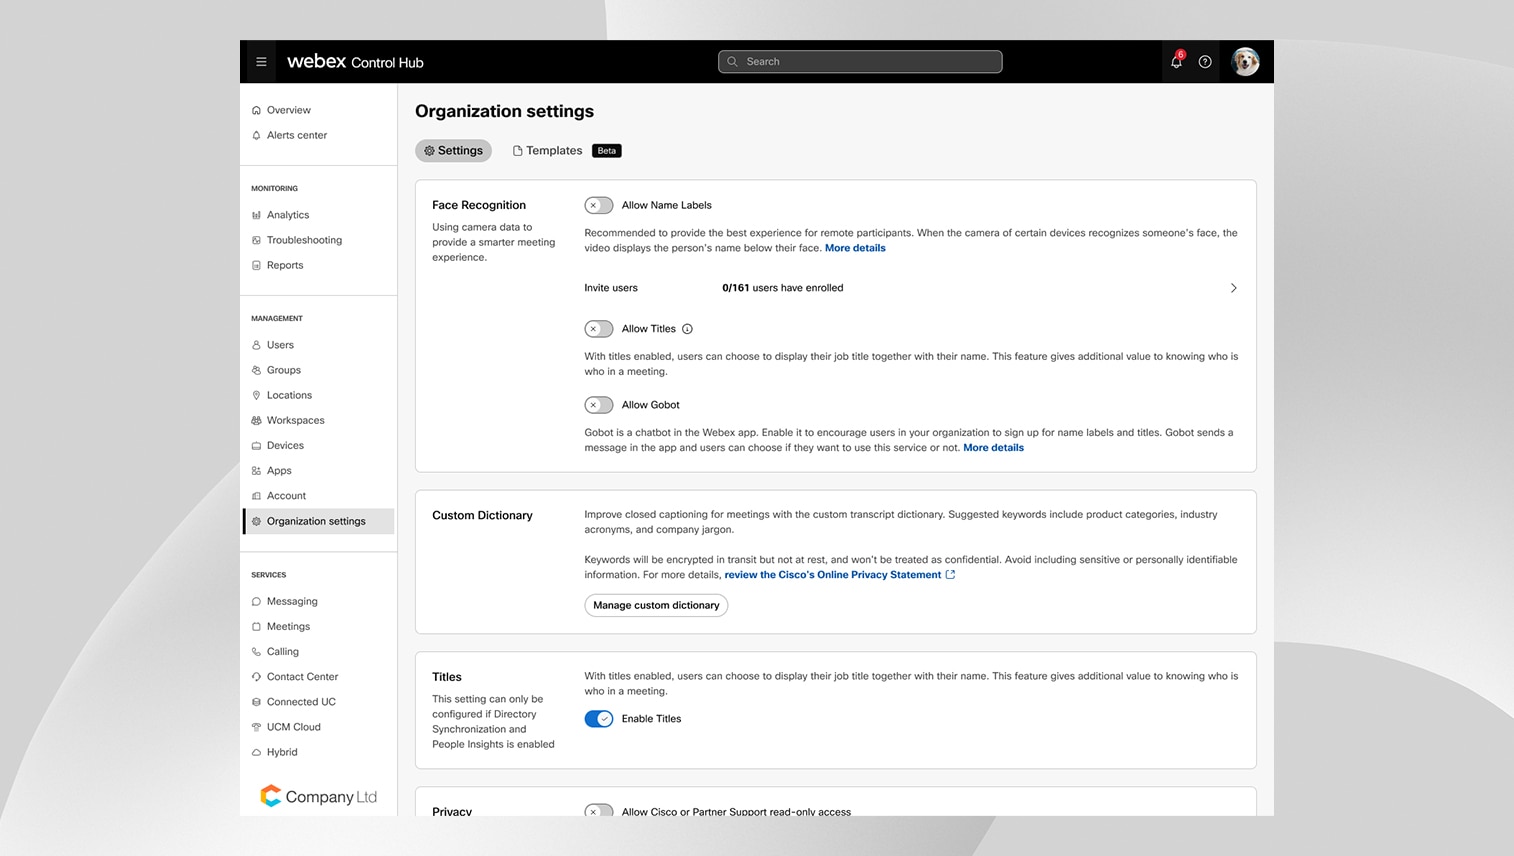Click the Locations pin icon
The height and width of the screenshot is (856, 1514).
[x=256, y=395]
